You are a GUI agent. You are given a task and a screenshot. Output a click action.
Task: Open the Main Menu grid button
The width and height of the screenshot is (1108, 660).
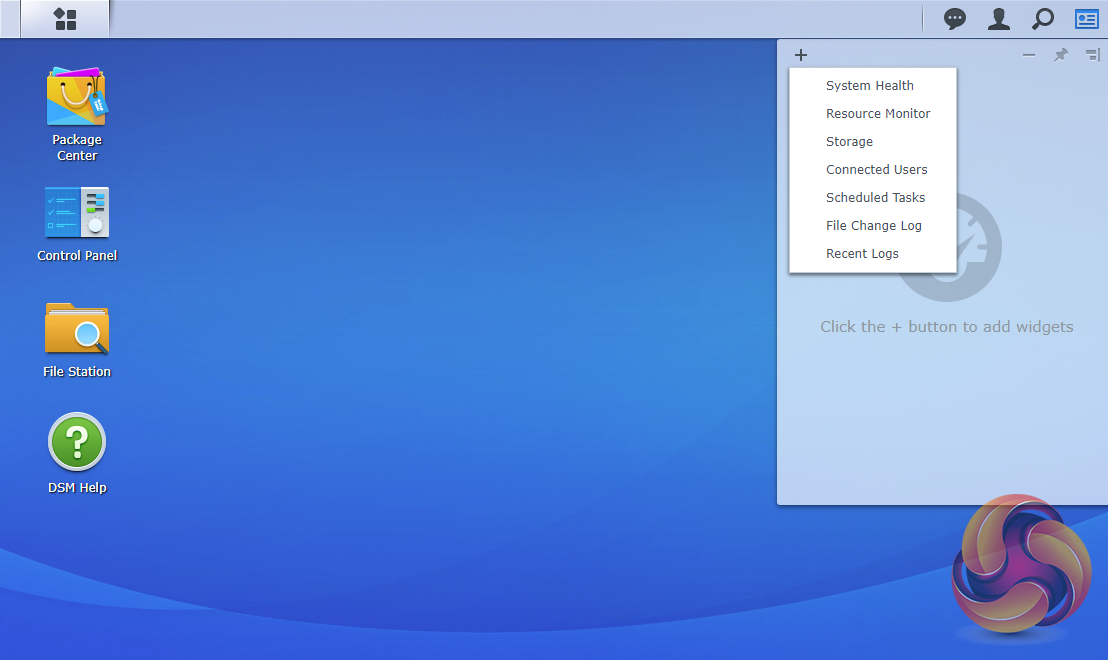click(65, 19)
